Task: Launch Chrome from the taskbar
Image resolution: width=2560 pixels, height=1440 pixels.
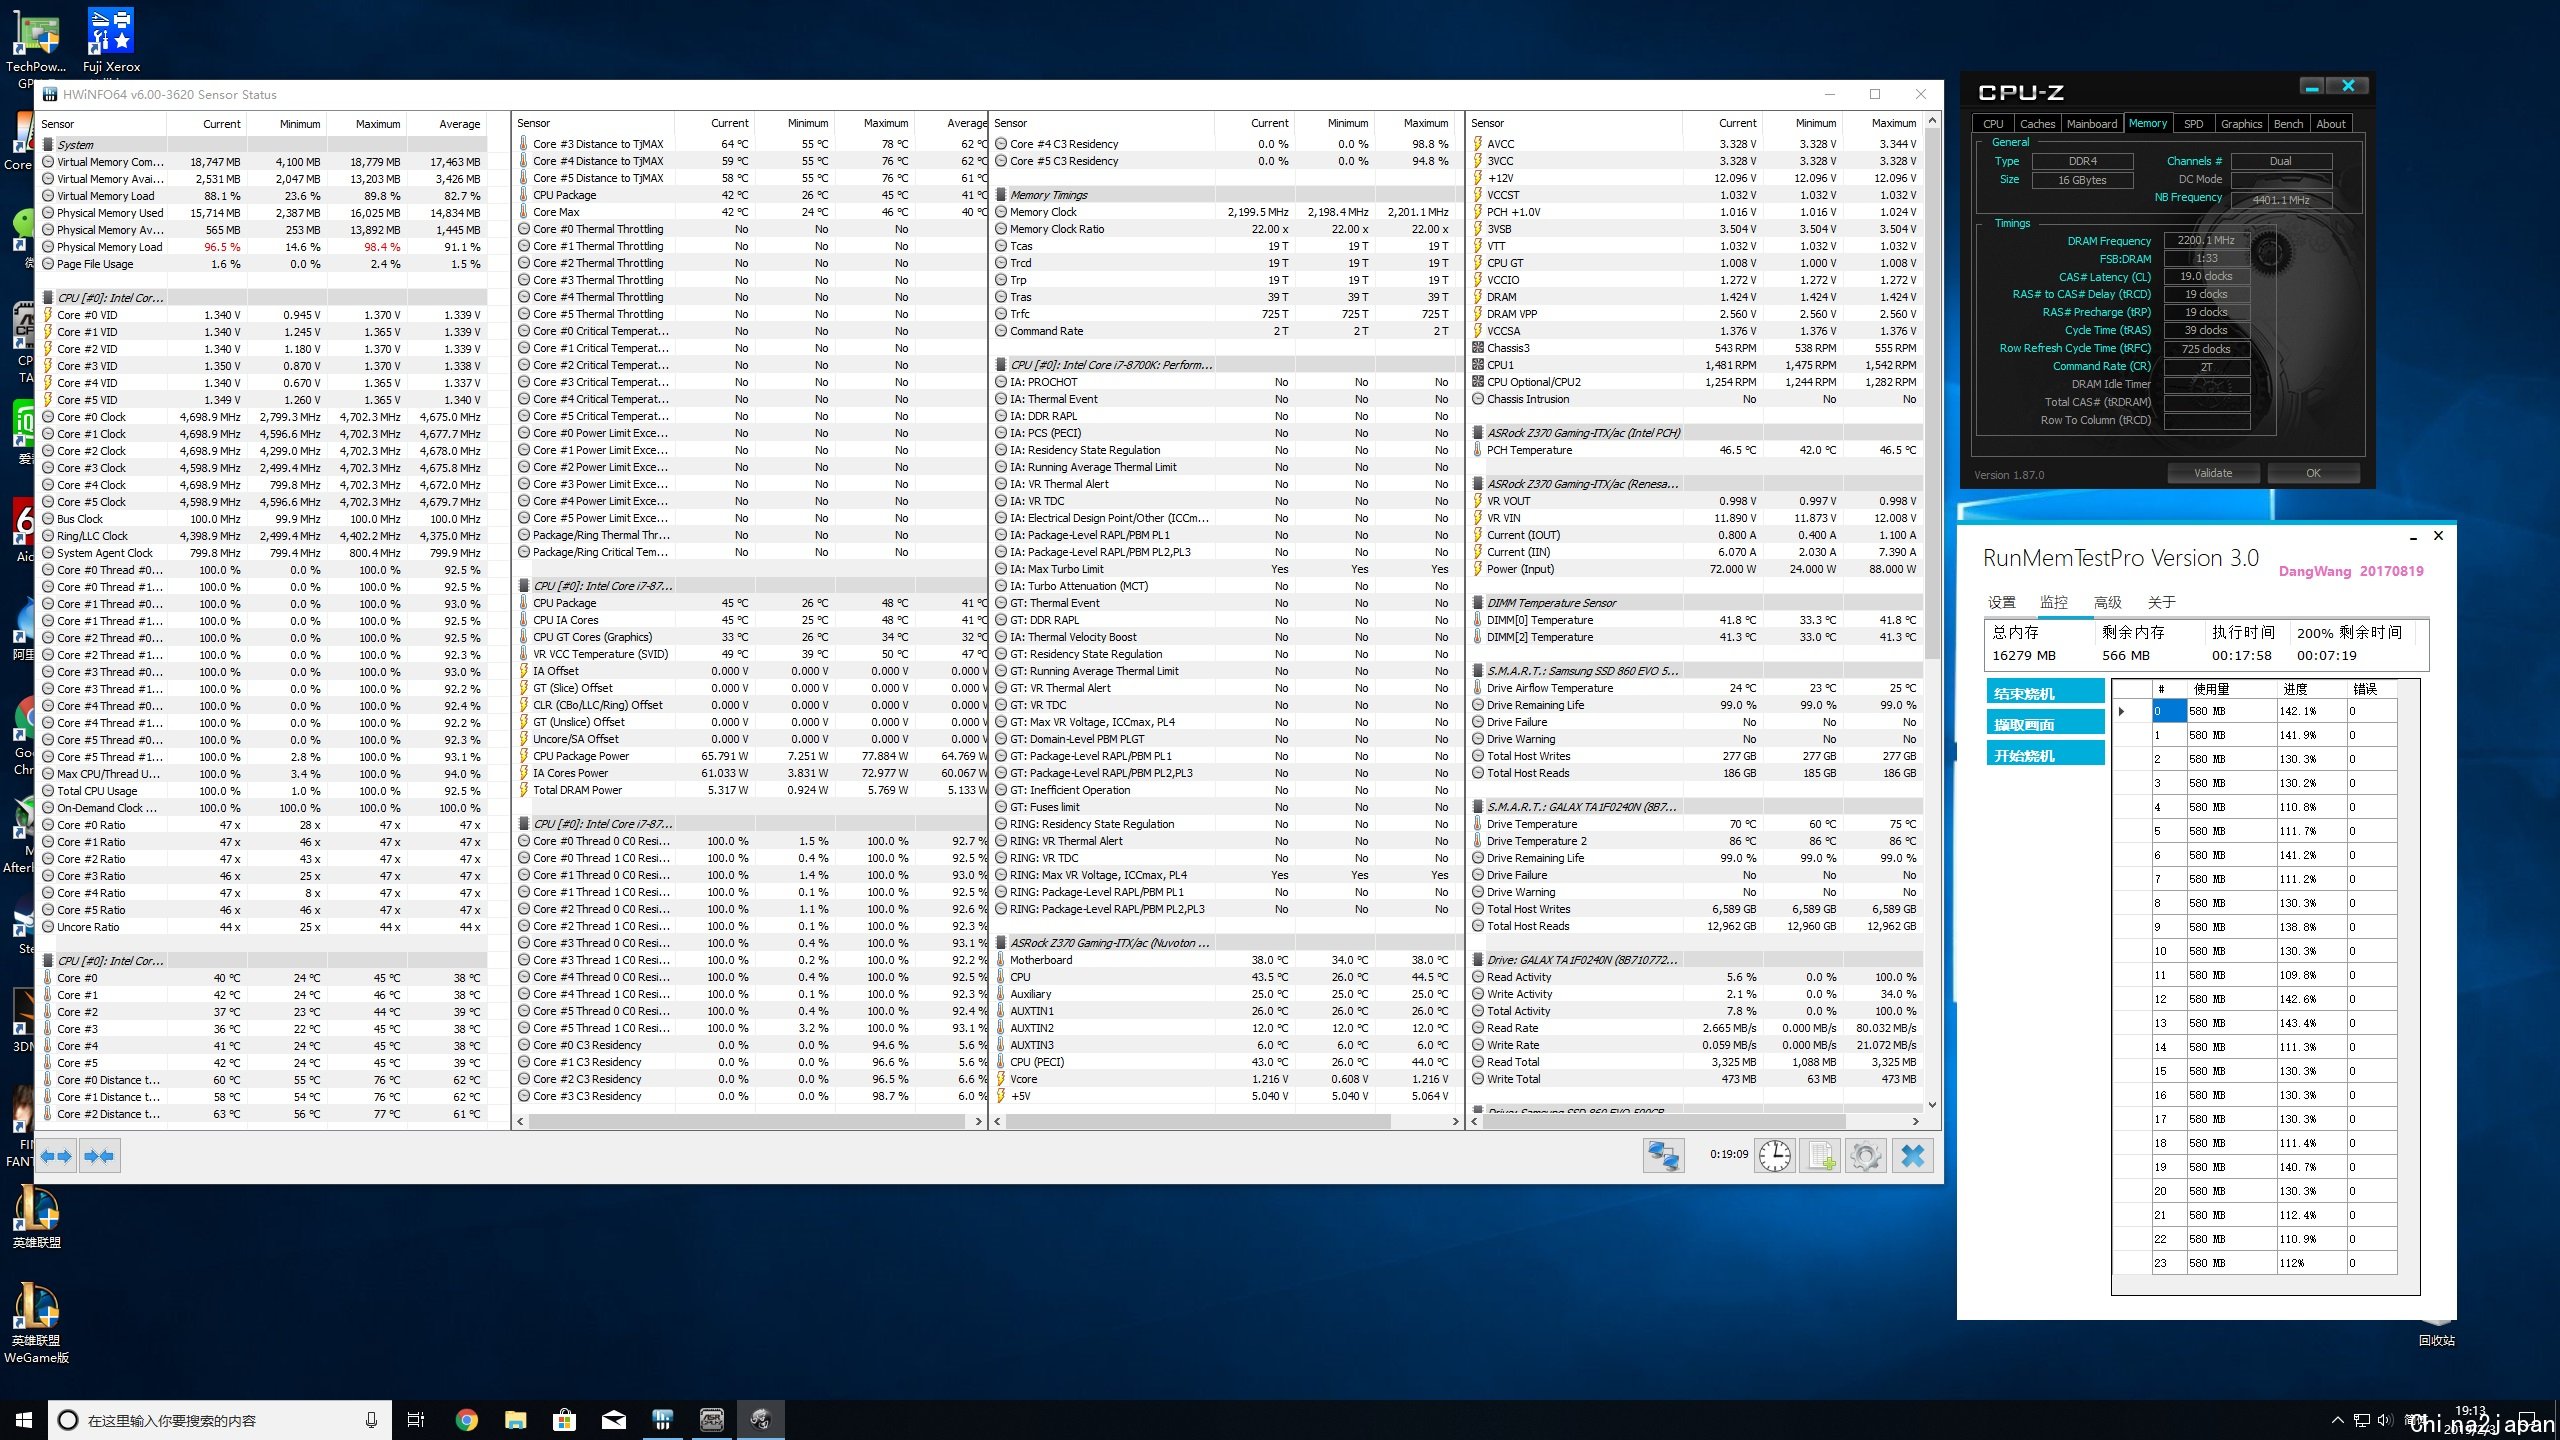Action: 466,1420
